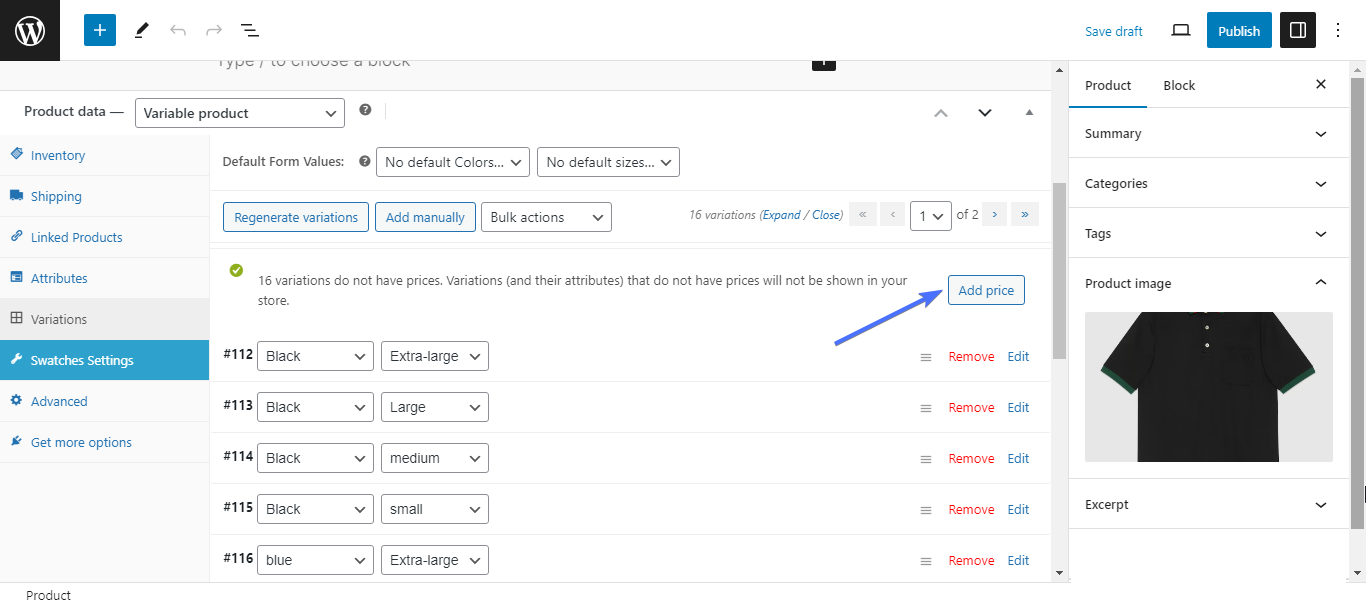Open the No default sizes dropdown

[608, 162]
